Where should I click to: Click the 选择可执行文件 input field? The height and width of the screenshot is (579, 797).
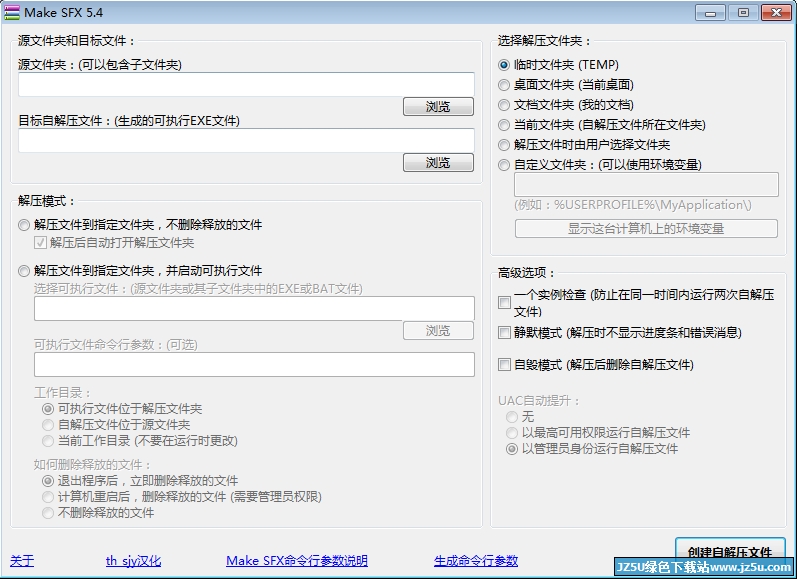(x=254, y=309)
